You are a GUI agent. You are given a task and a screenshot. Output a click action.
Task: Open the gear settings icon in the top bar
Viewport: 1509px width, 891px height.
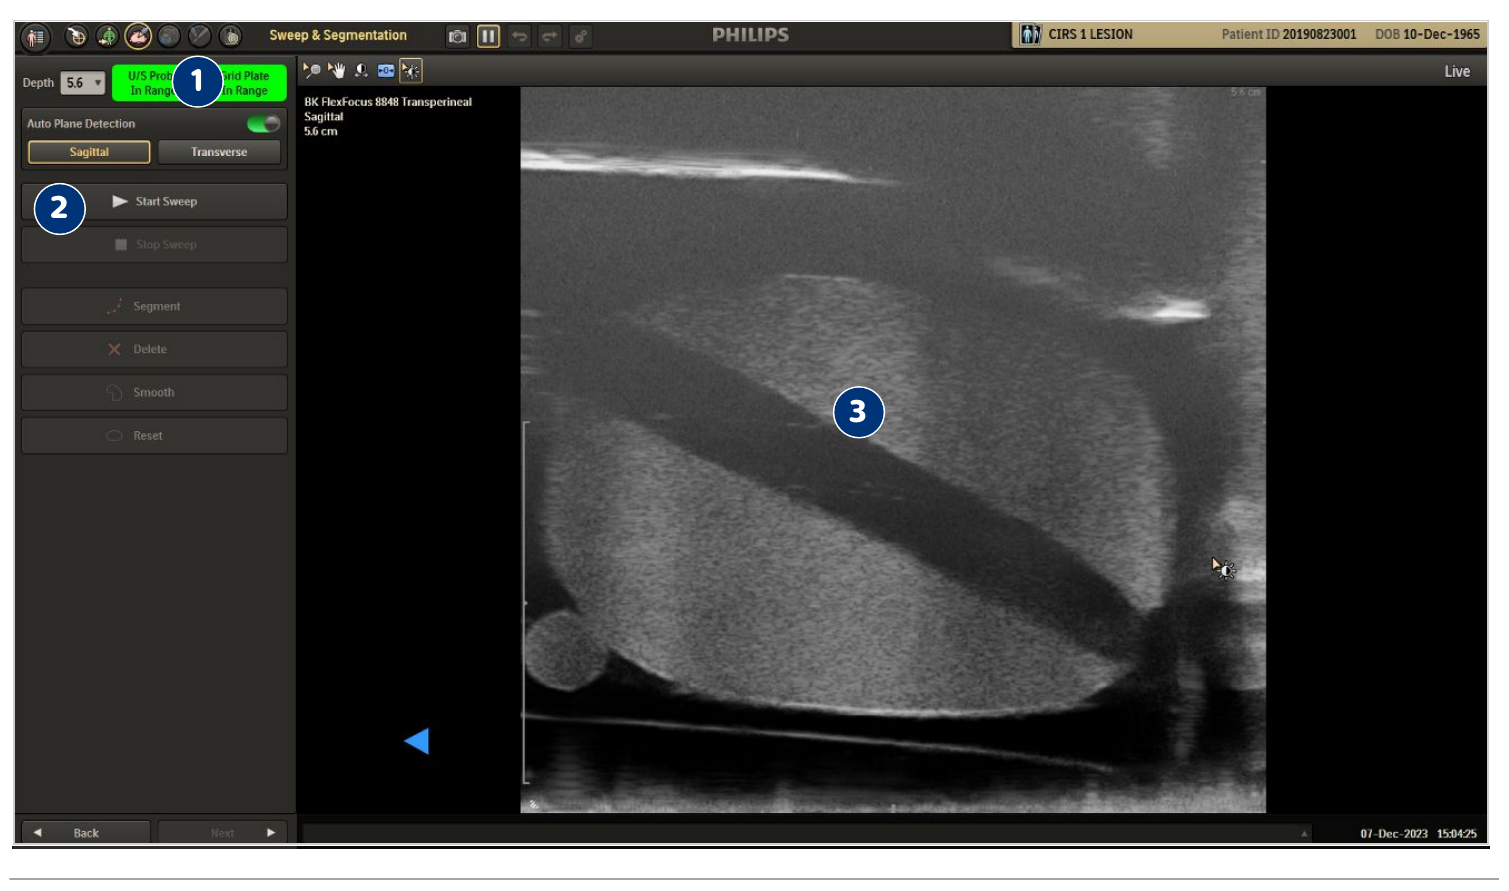581,37
